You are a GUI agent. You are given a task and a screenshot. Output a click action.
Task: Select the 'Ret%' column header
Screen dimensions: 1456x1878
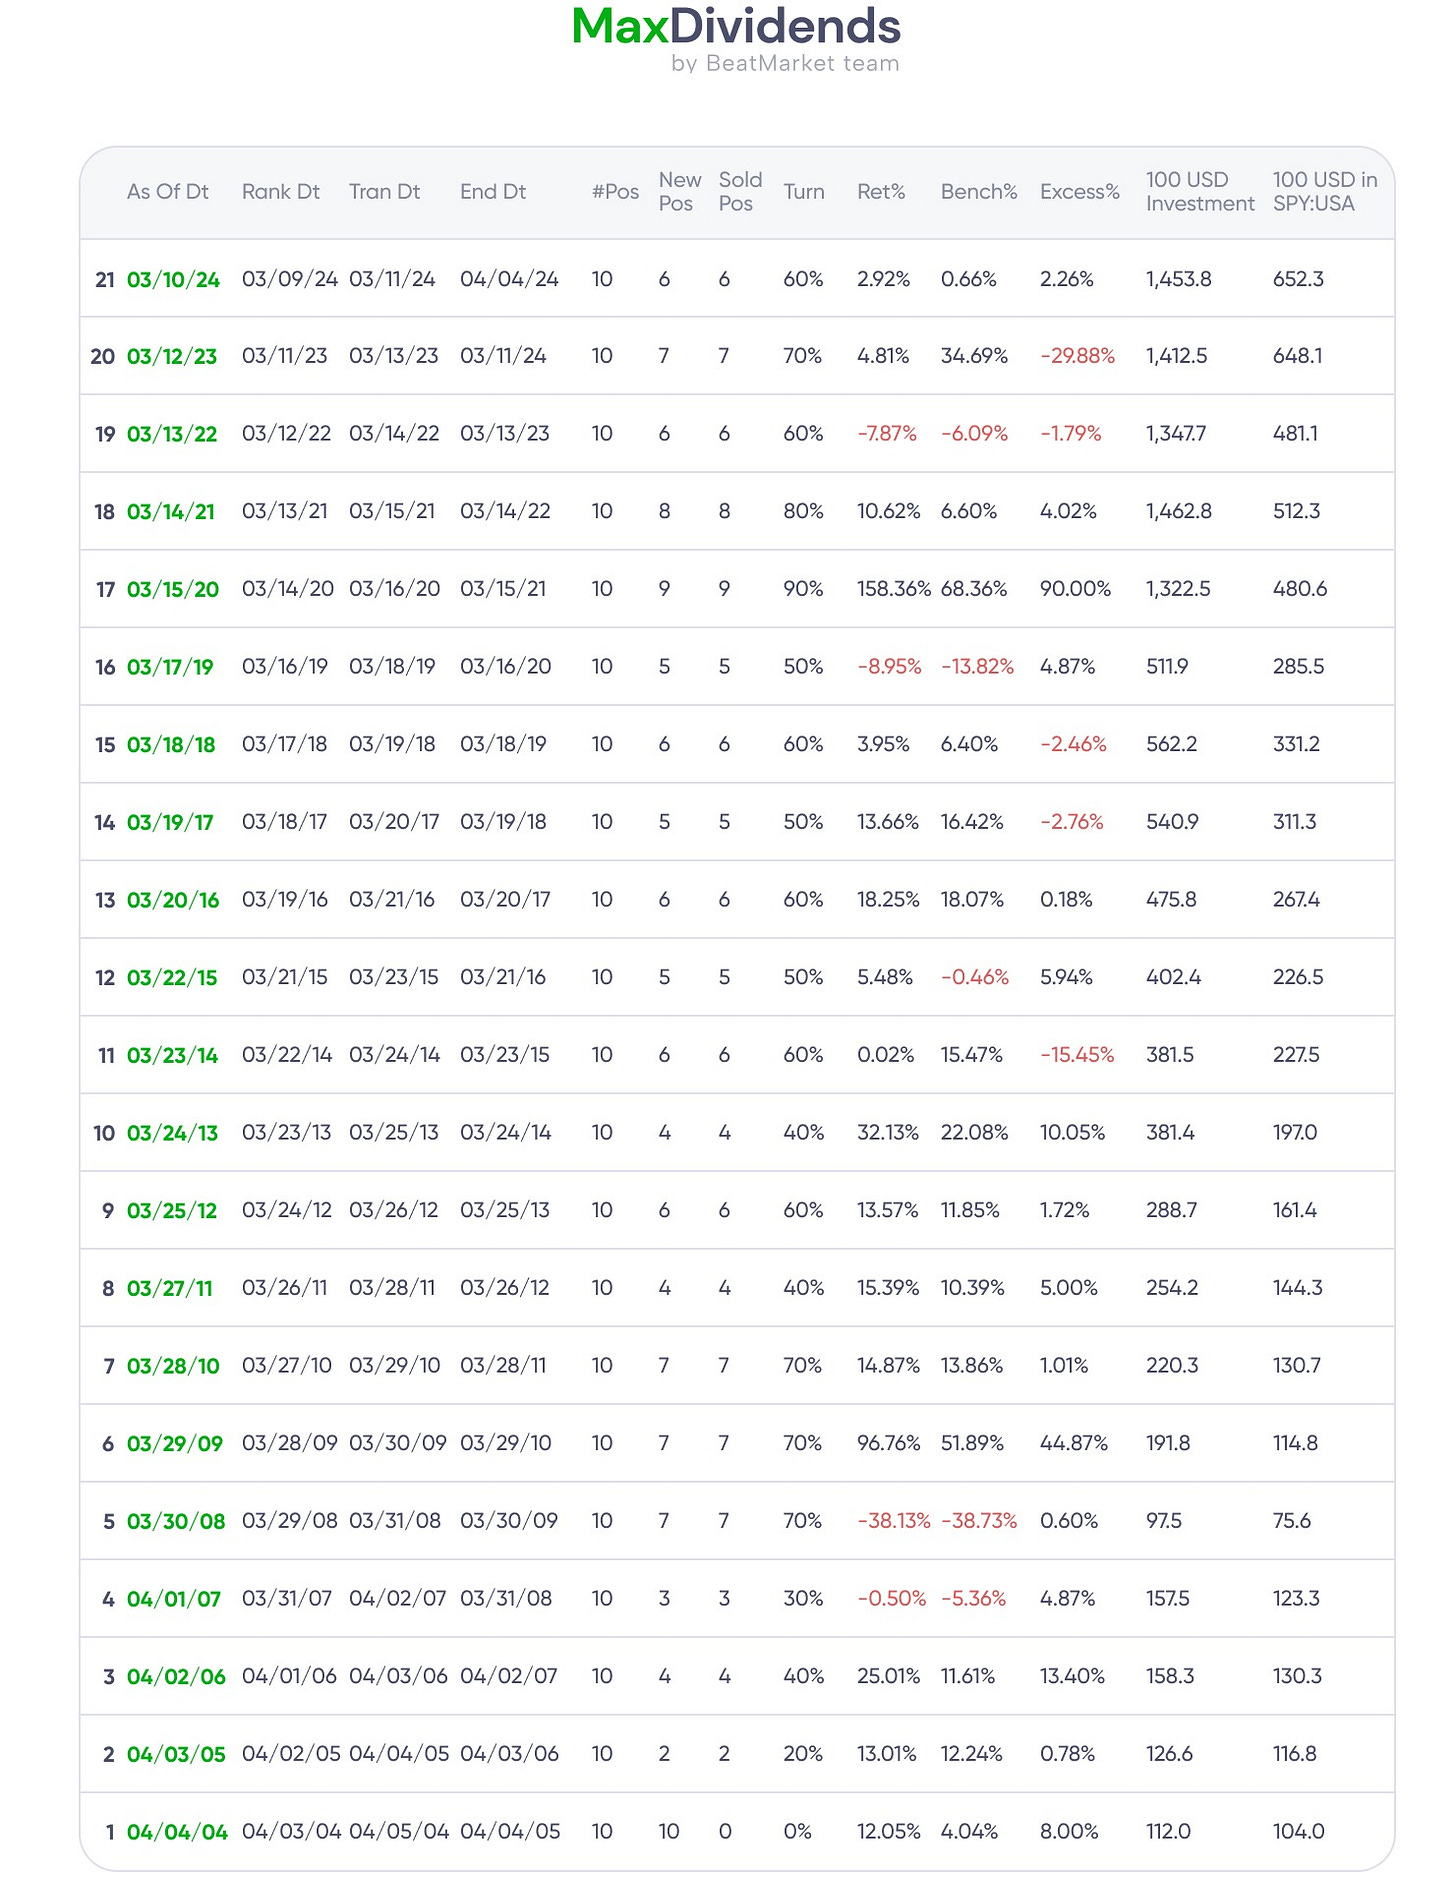(881, 192)
